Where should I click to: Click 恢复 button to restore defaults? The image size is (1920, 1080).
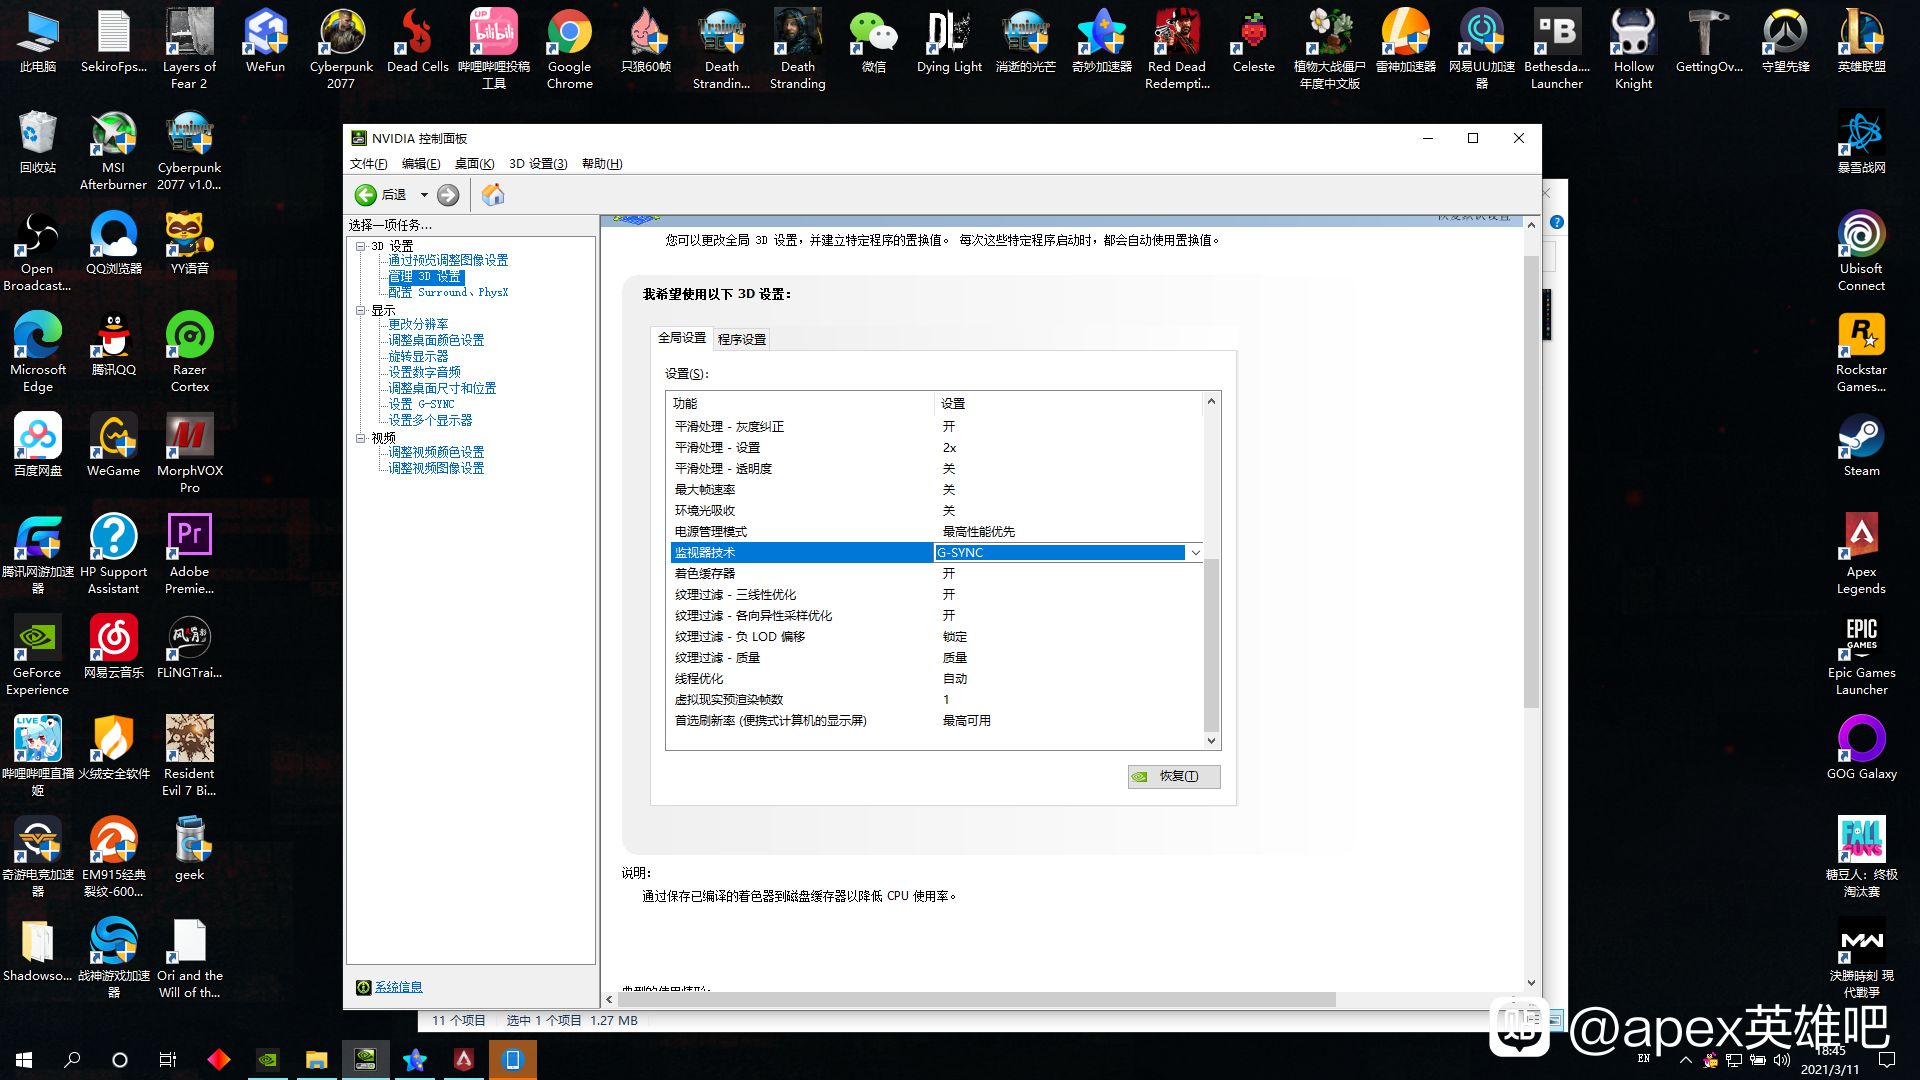(1167, 775)
